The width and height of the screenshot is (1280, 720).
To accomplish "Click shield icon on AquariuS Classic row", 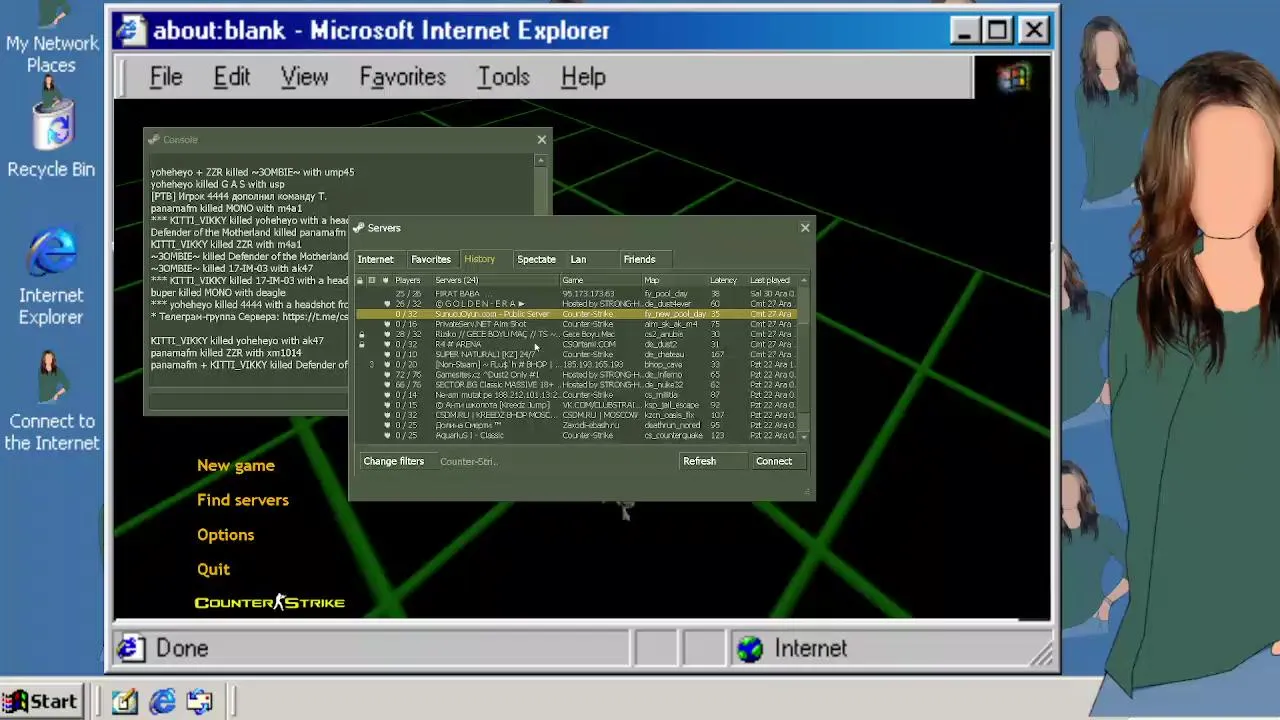I will point(386,435).
